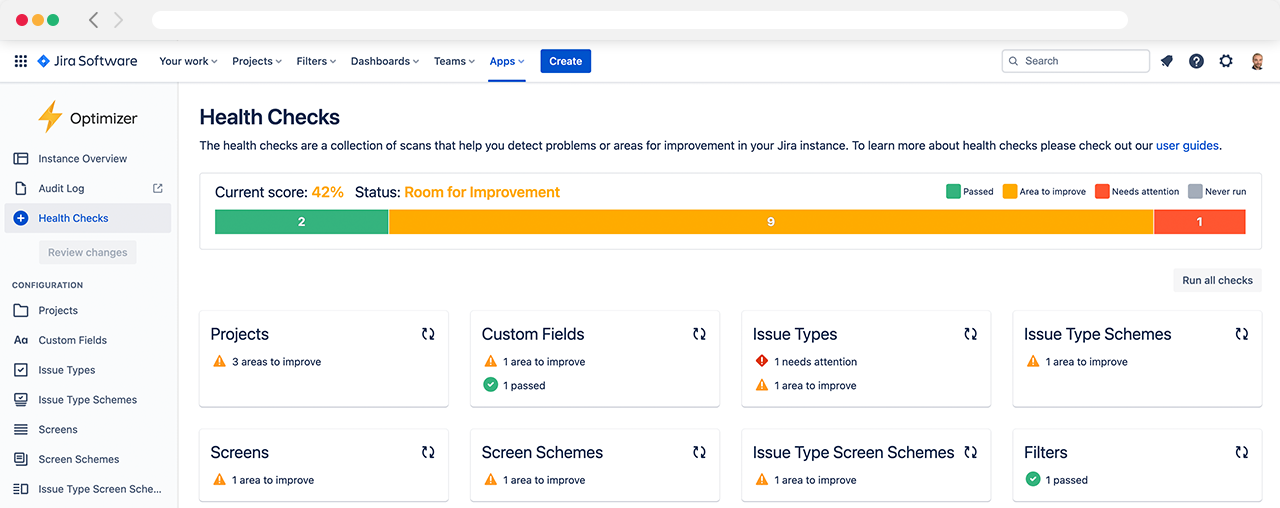Viewport: 1280px width, 508px height.
Task: Expand the Your work dropdown
Action: [x=189, y=61]
